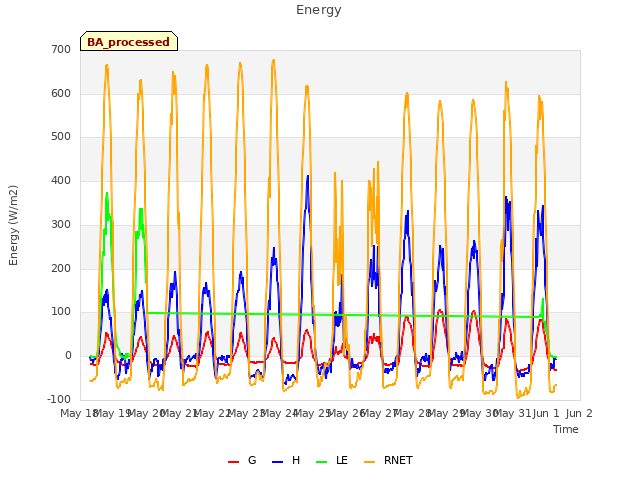Click the -100 y-axis tick label
The height and width of the screenshot is (480, 640).
(x=59, y=399)
